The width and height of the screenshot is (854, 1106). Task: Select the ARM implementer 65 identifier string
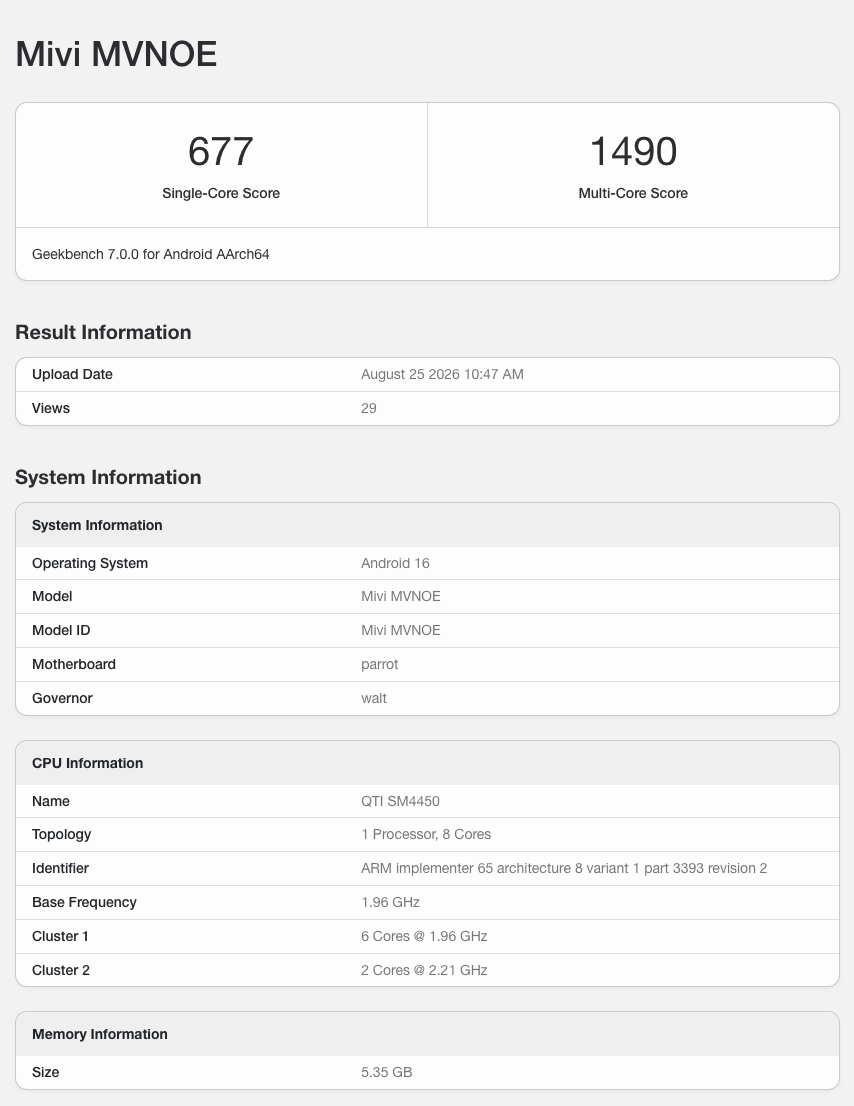[x=564, y=868]
